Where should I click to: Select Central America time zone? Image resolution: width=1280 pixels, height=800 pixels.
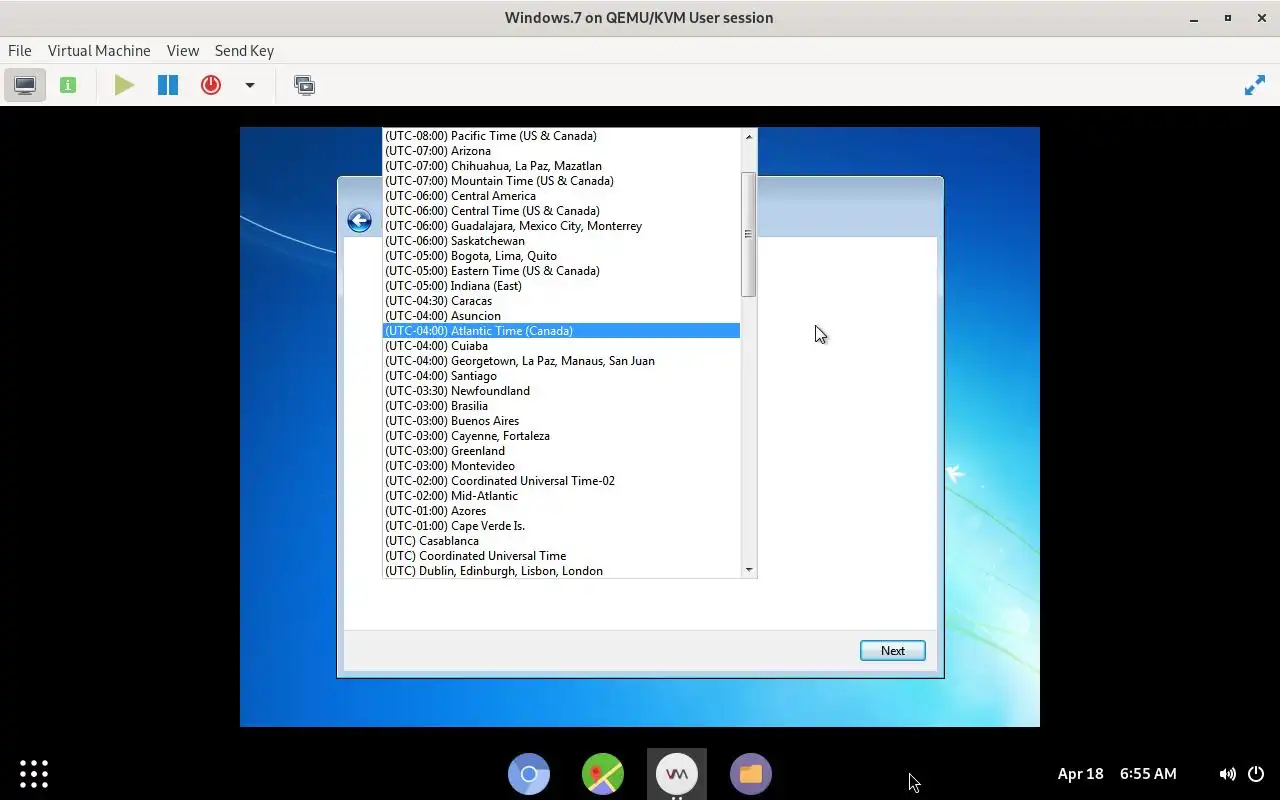click(x=561, y=195)
